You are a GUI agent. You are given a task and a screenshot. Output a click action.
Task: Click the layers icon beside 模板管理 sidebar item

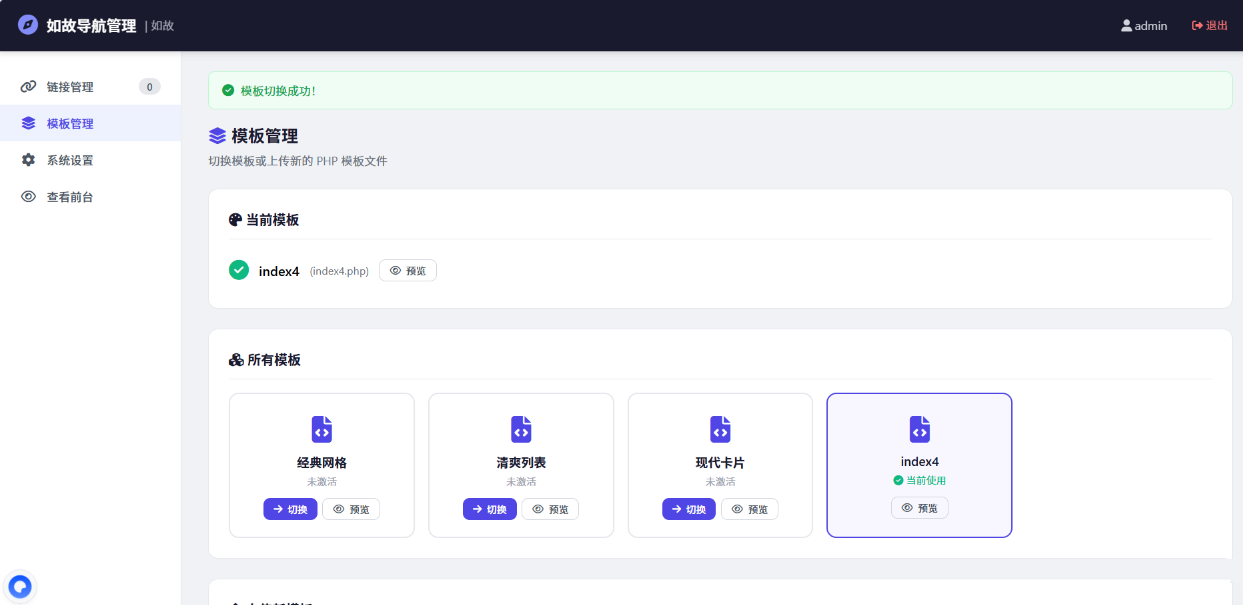point(28,124)
